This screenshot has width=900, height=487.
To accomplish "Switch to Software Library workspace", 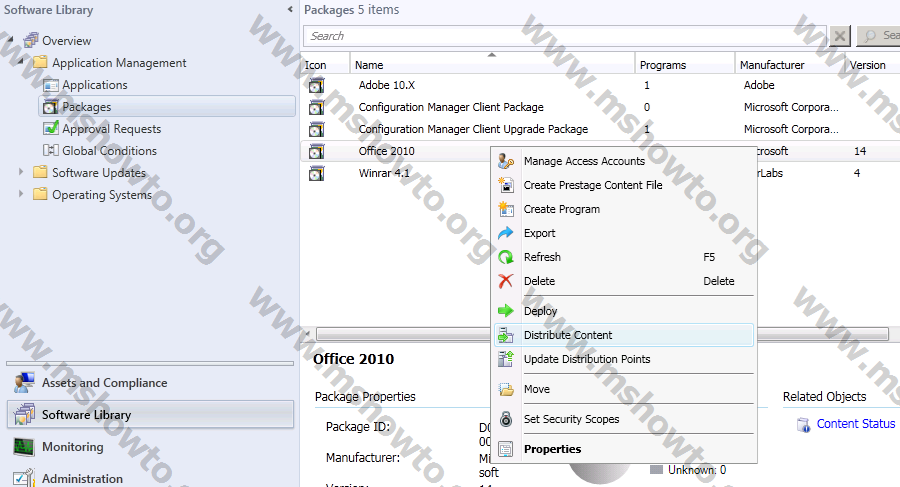I will click(x=150, y=415).
